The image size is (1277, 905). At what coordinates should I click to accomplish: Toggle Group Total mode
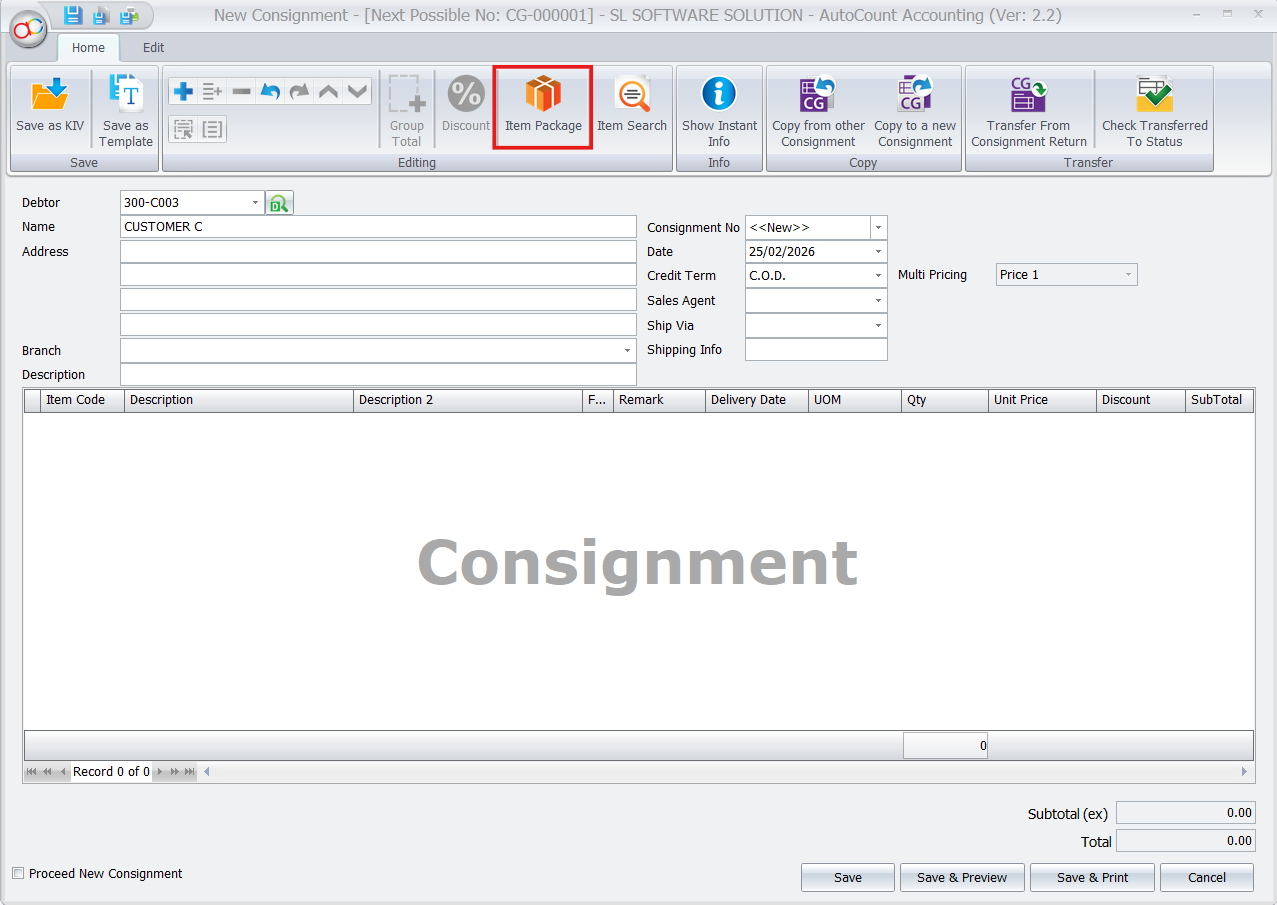click(x=406, y=105)
